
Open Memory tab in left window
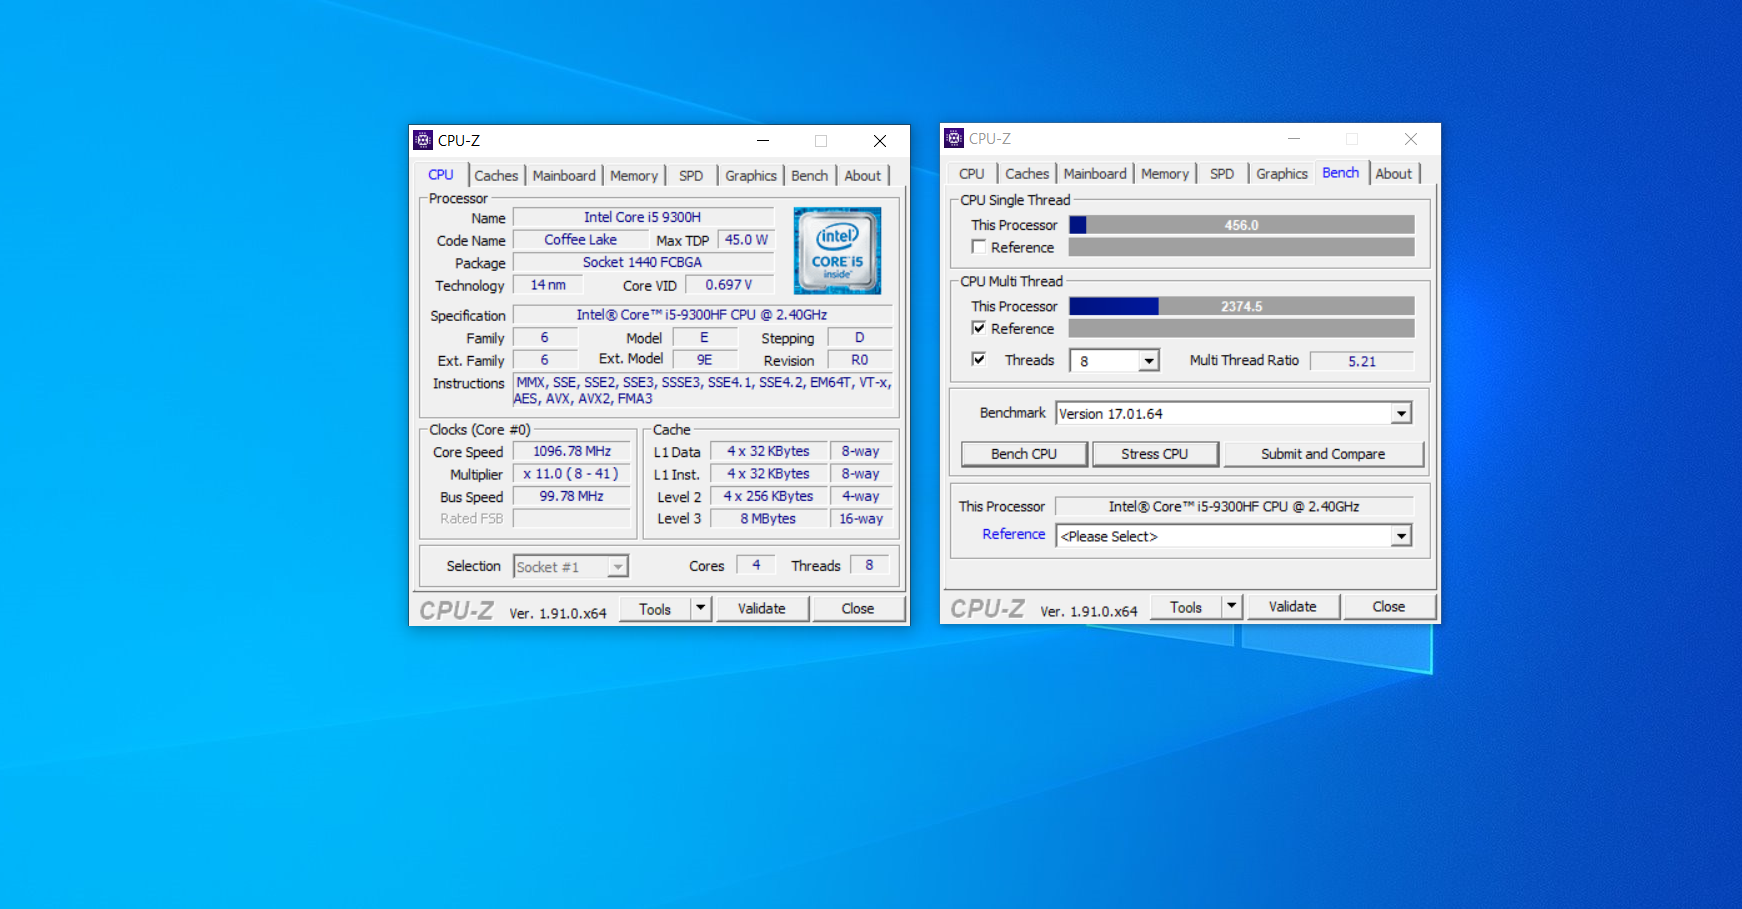click(634, 176)
